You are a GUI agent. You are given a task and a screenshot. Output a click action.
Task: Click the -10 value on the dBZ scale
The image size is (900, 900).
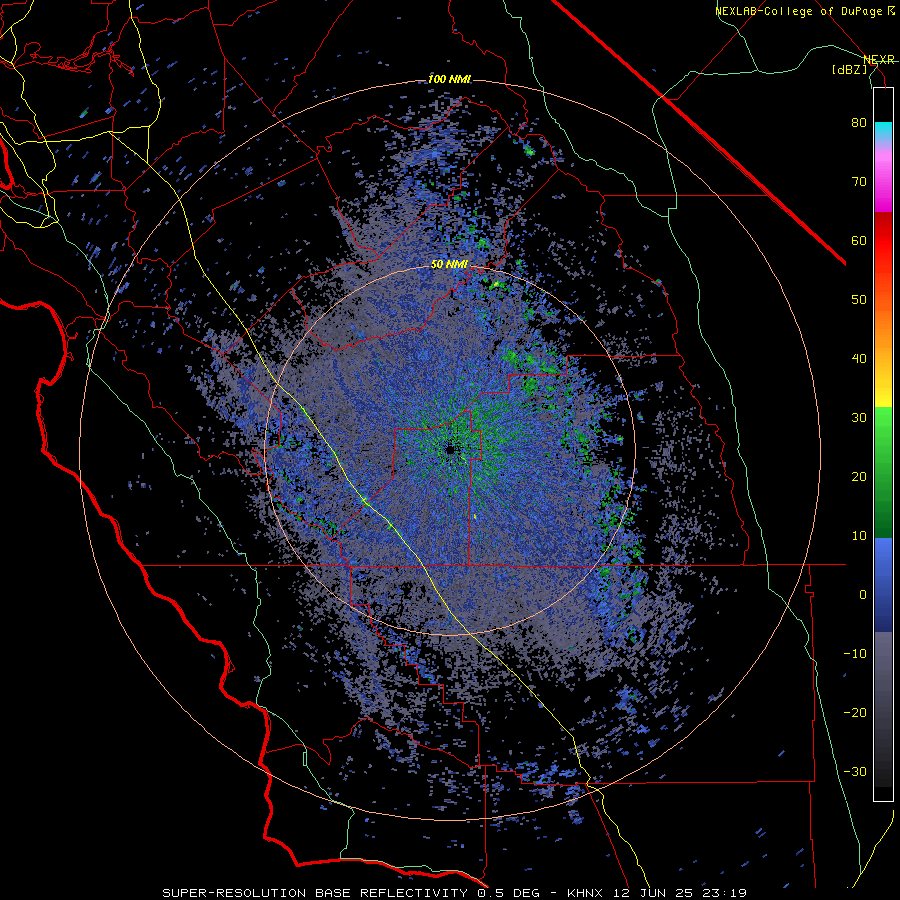pyautogui.click(x=855, y=654)
